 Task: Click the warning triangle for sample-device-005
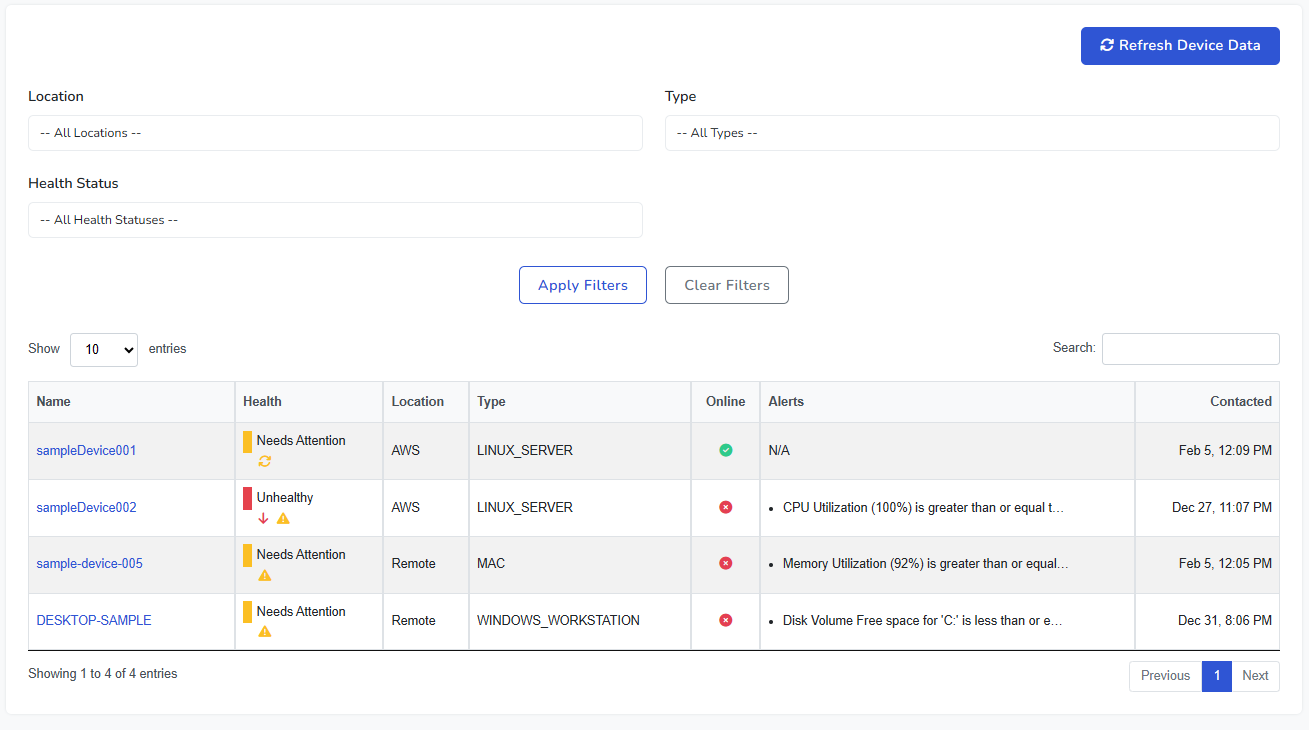click(x=265, y=575)
